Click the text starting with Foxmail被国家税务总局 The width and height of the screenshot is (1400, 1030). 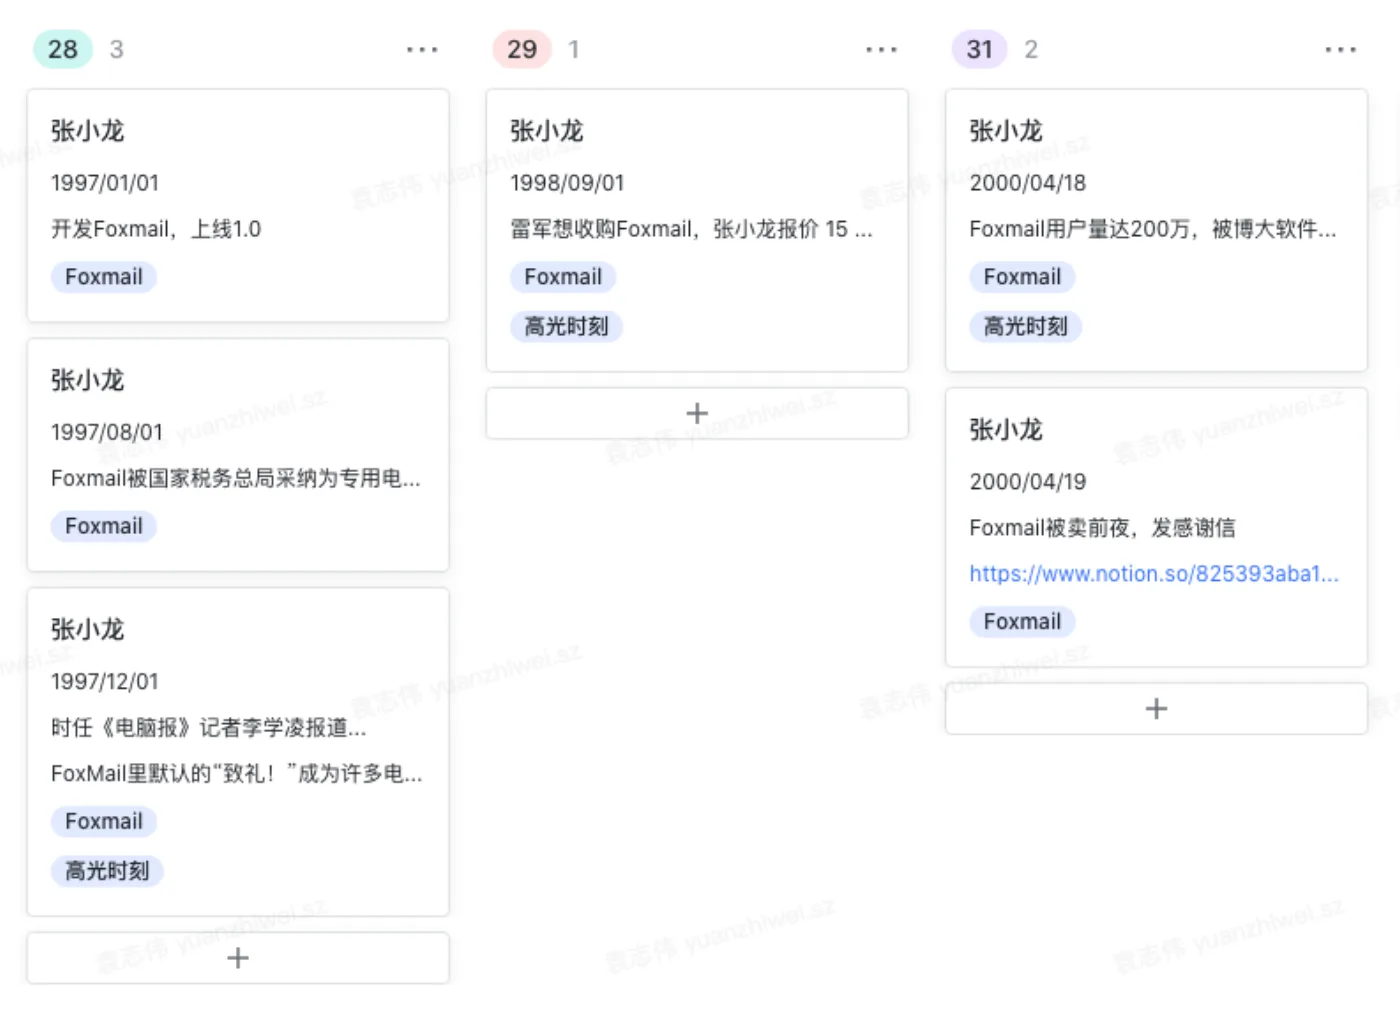tap(236, 478)
